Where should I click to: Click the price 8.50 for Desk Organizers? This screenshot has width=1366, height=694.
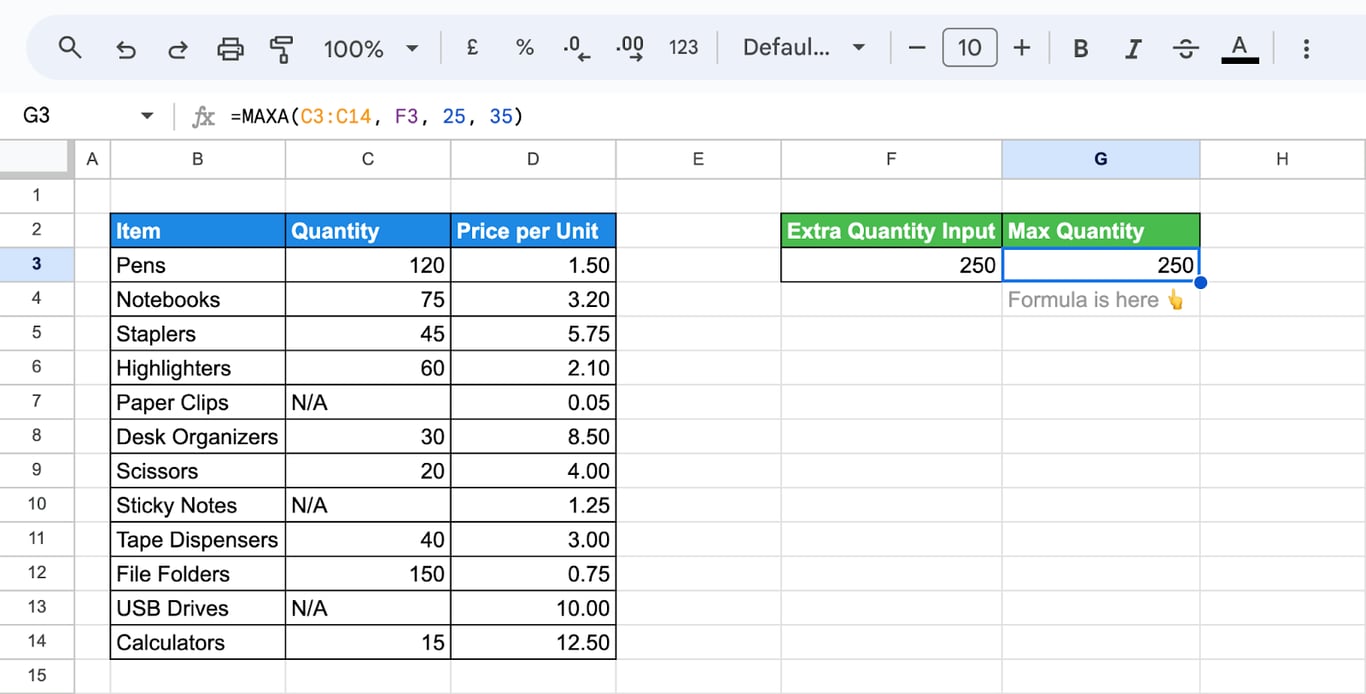point(533,437)
